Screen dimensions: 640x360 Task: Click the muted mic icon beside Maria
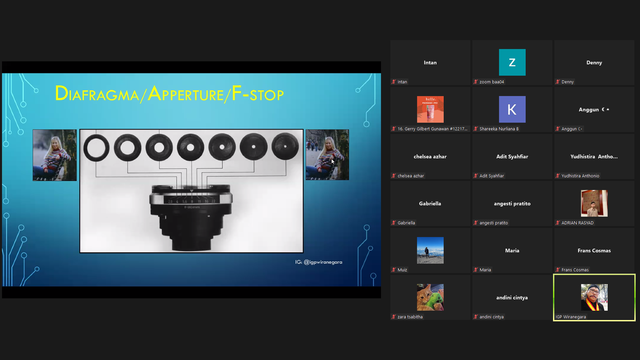476,269
